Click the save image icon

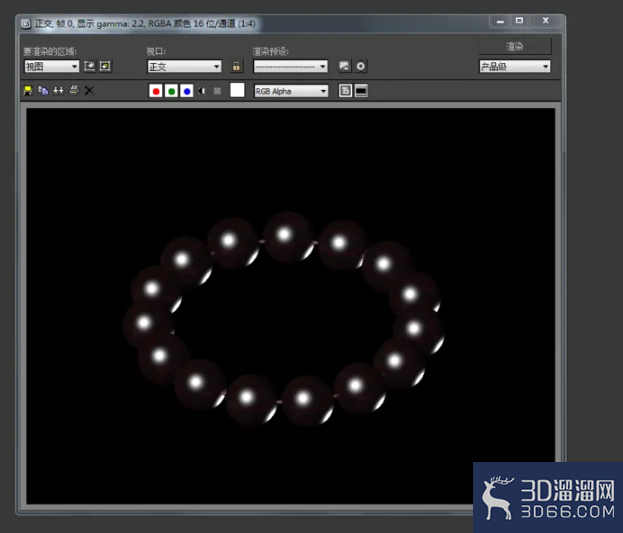tap(28, 91)
